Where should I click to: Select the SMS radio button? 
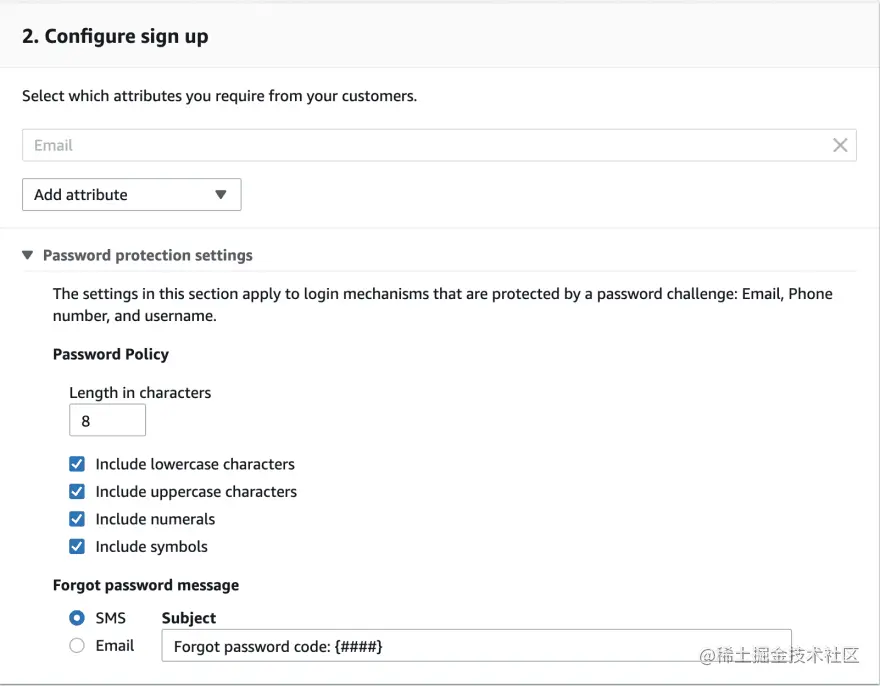[77, 618]
